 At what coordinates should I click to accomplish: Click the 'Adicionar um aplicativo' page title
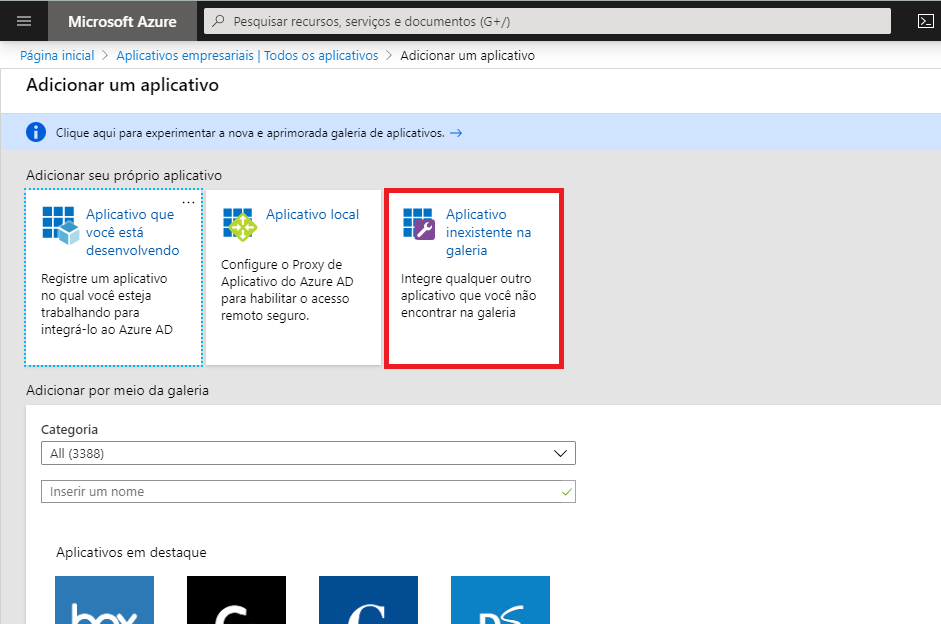click(122, 85)
